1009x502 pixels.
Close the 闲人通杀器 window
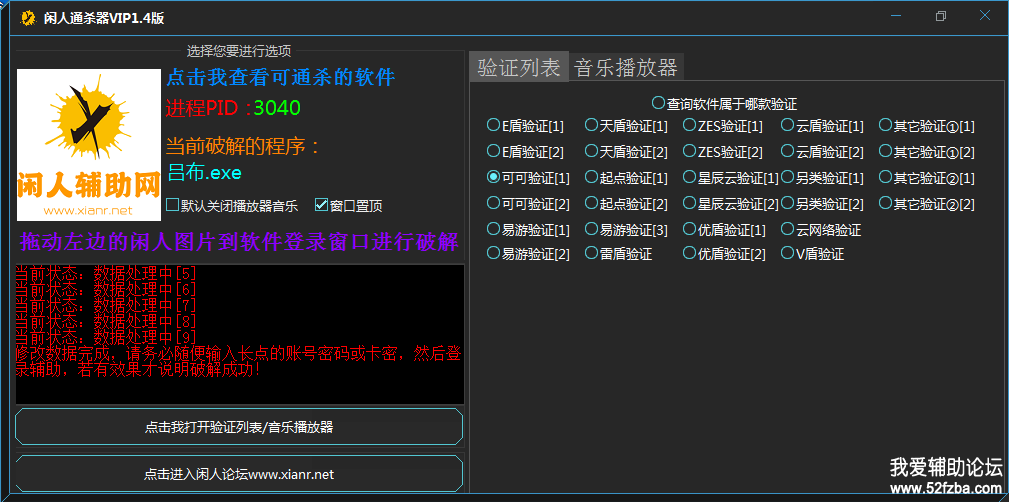(985, 16)
